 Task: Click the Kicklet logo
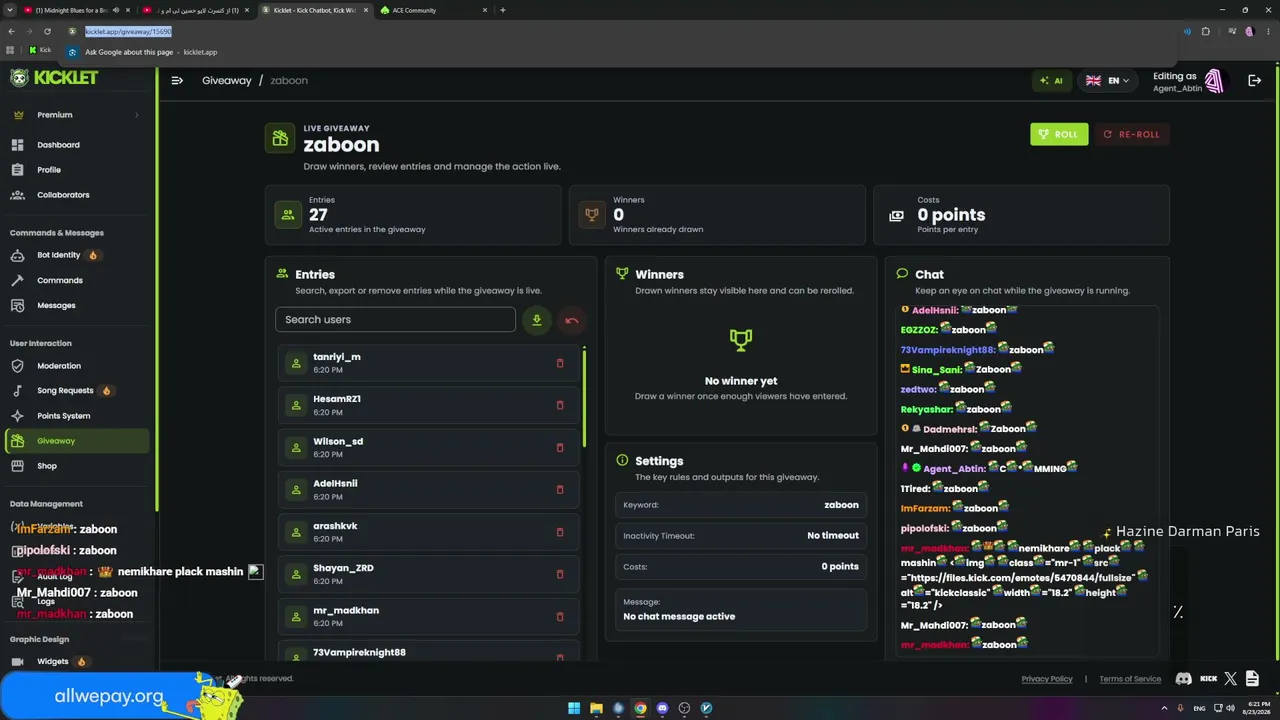point(54,77)
